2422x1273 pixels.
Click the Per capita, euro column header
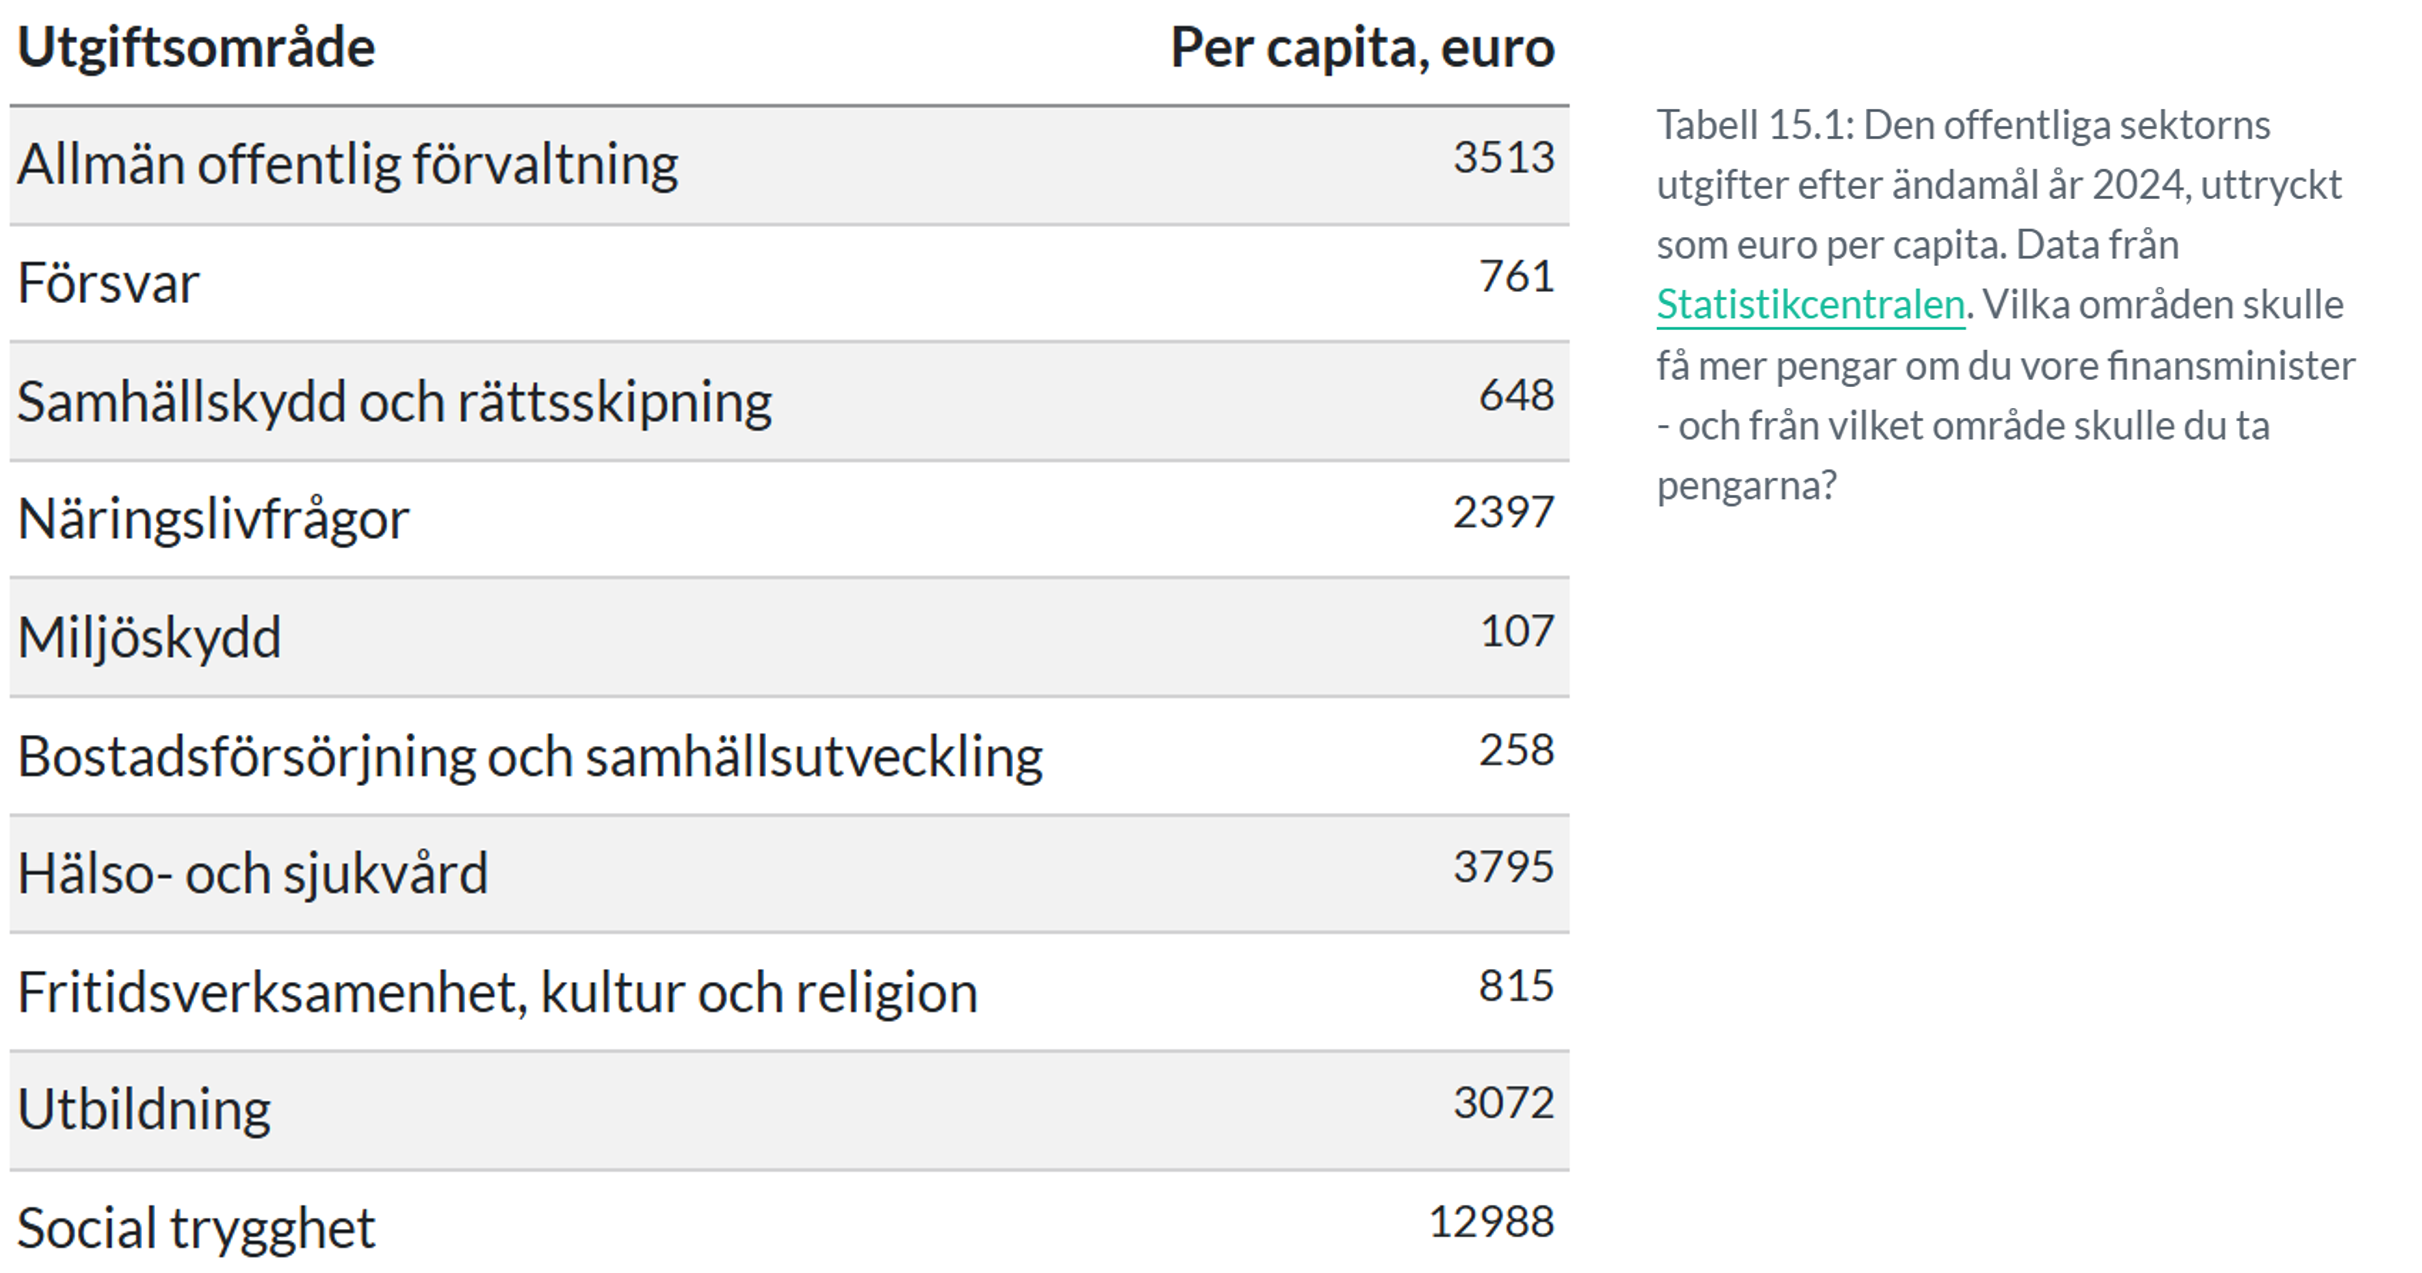point(1362,47)
